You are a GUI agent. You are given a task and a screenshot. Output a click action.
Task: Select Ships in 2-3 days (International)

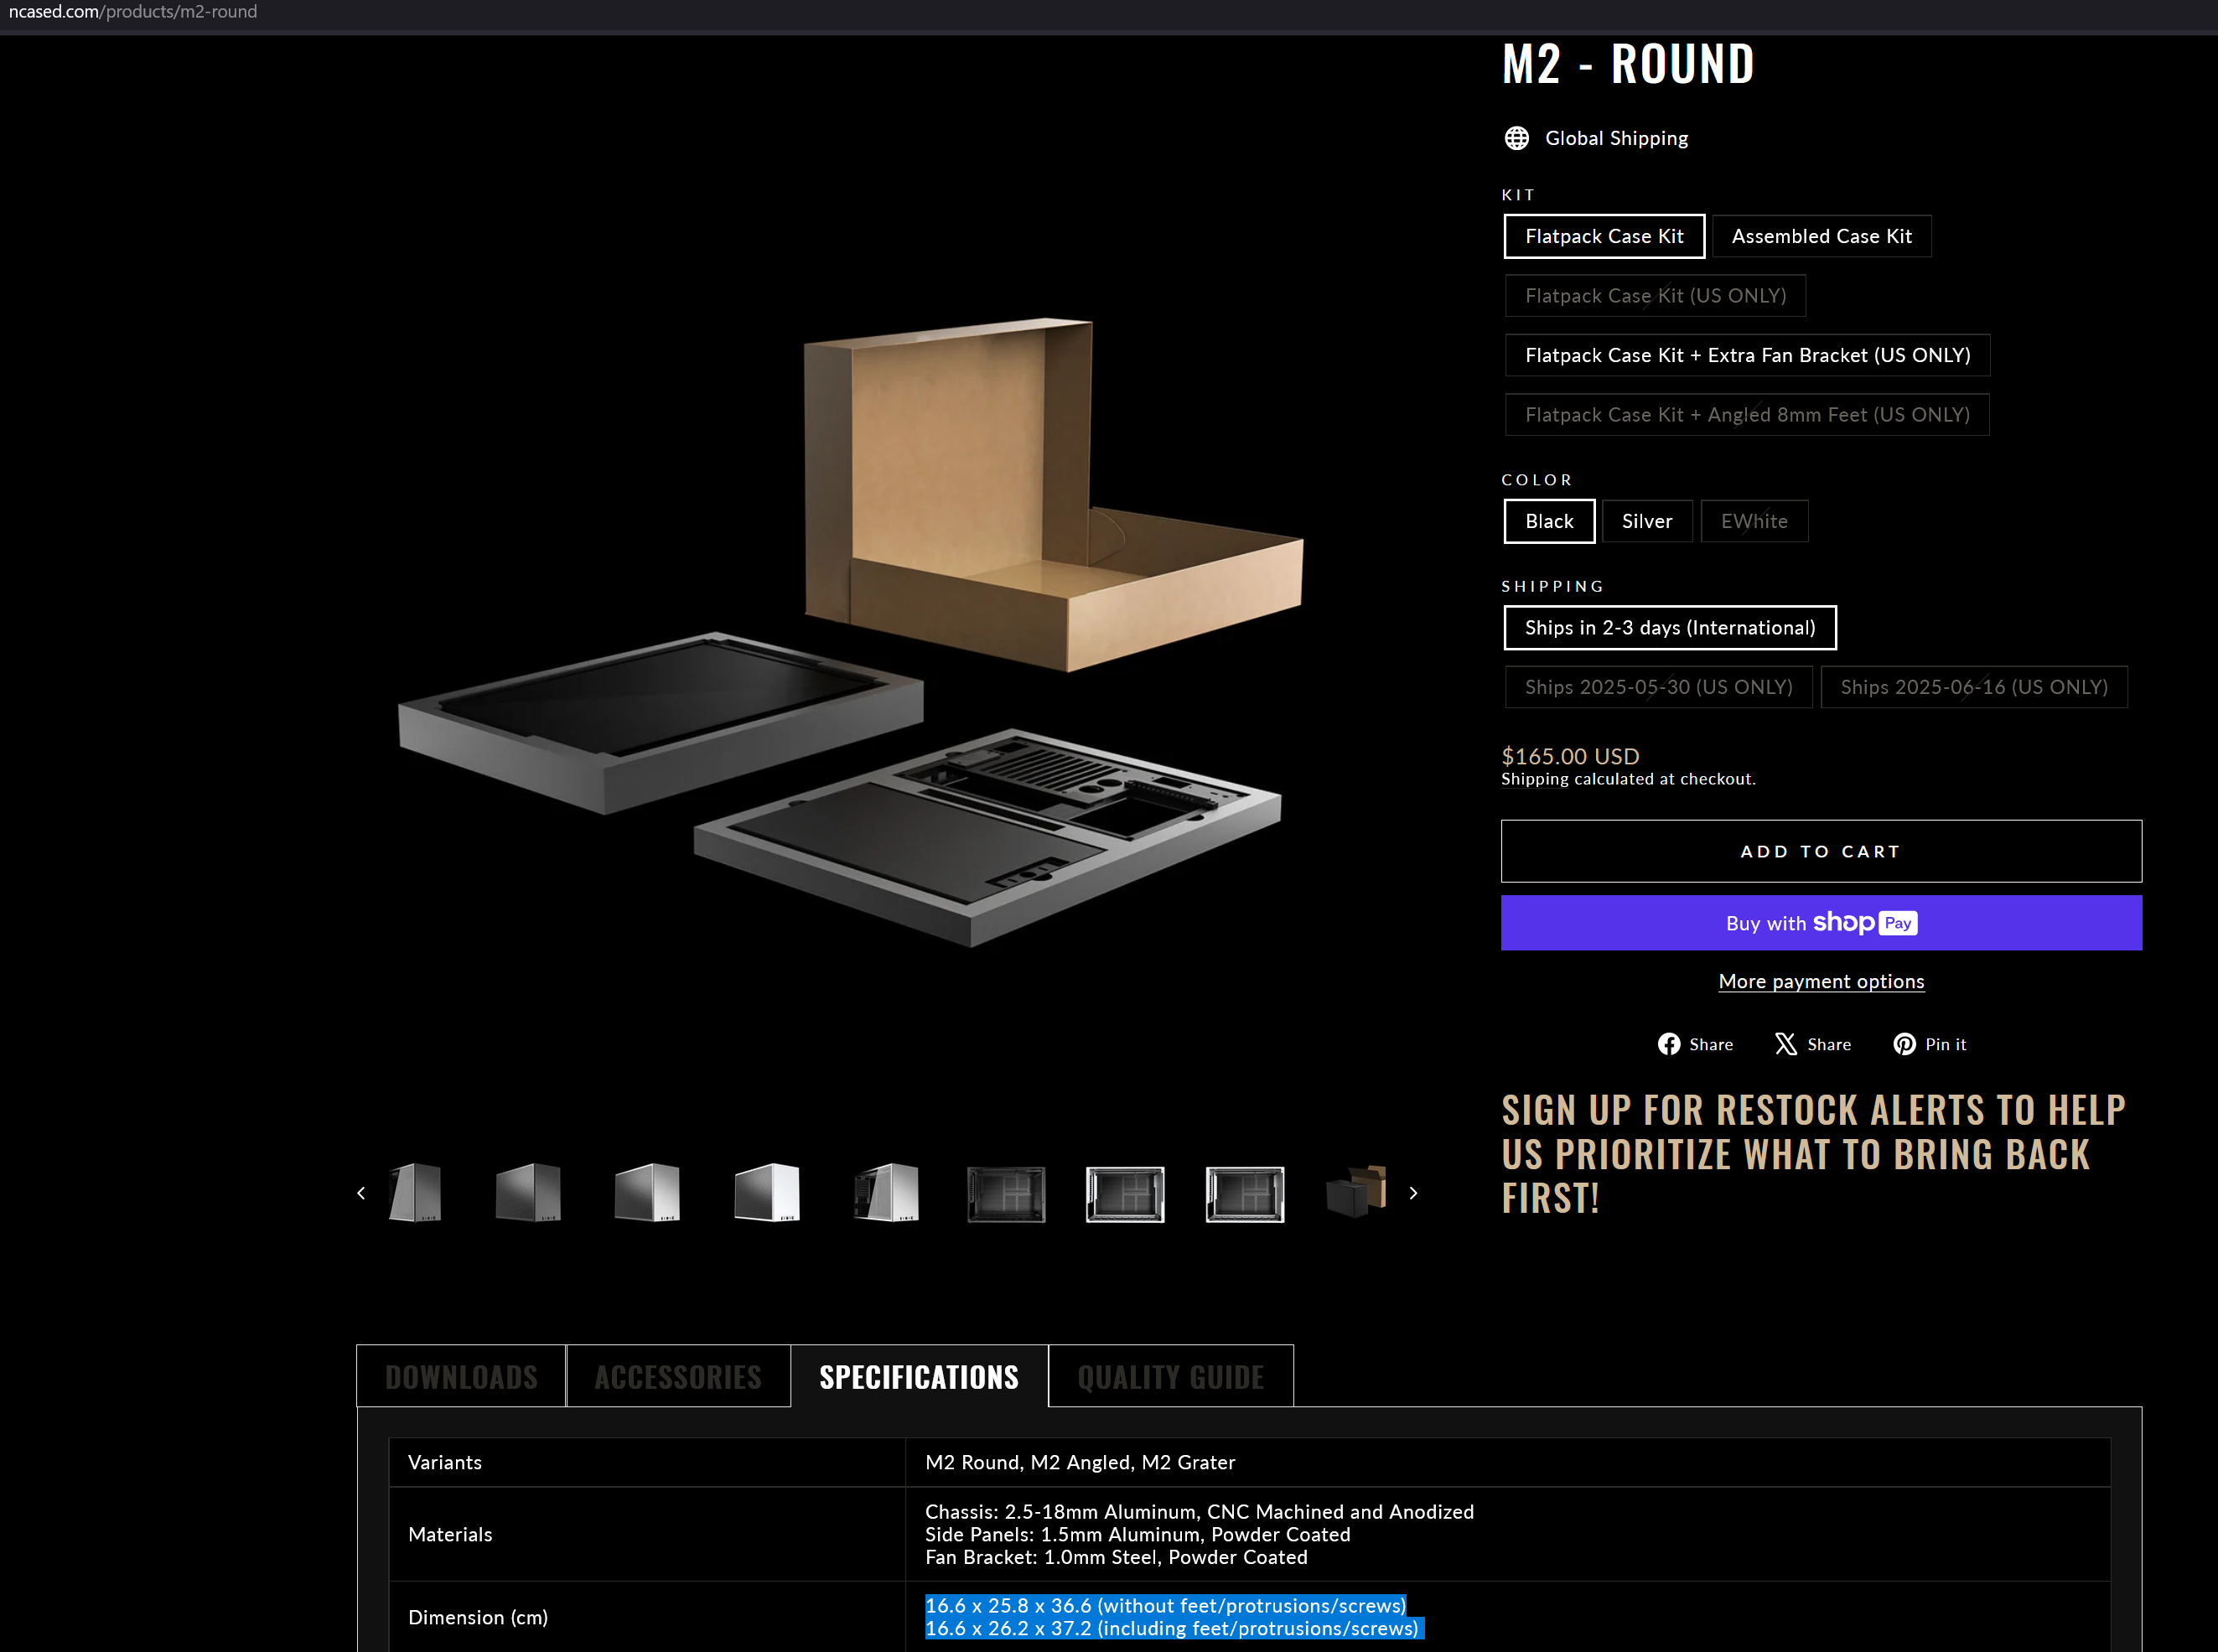pyautogui.click(x=1669, y=628)
